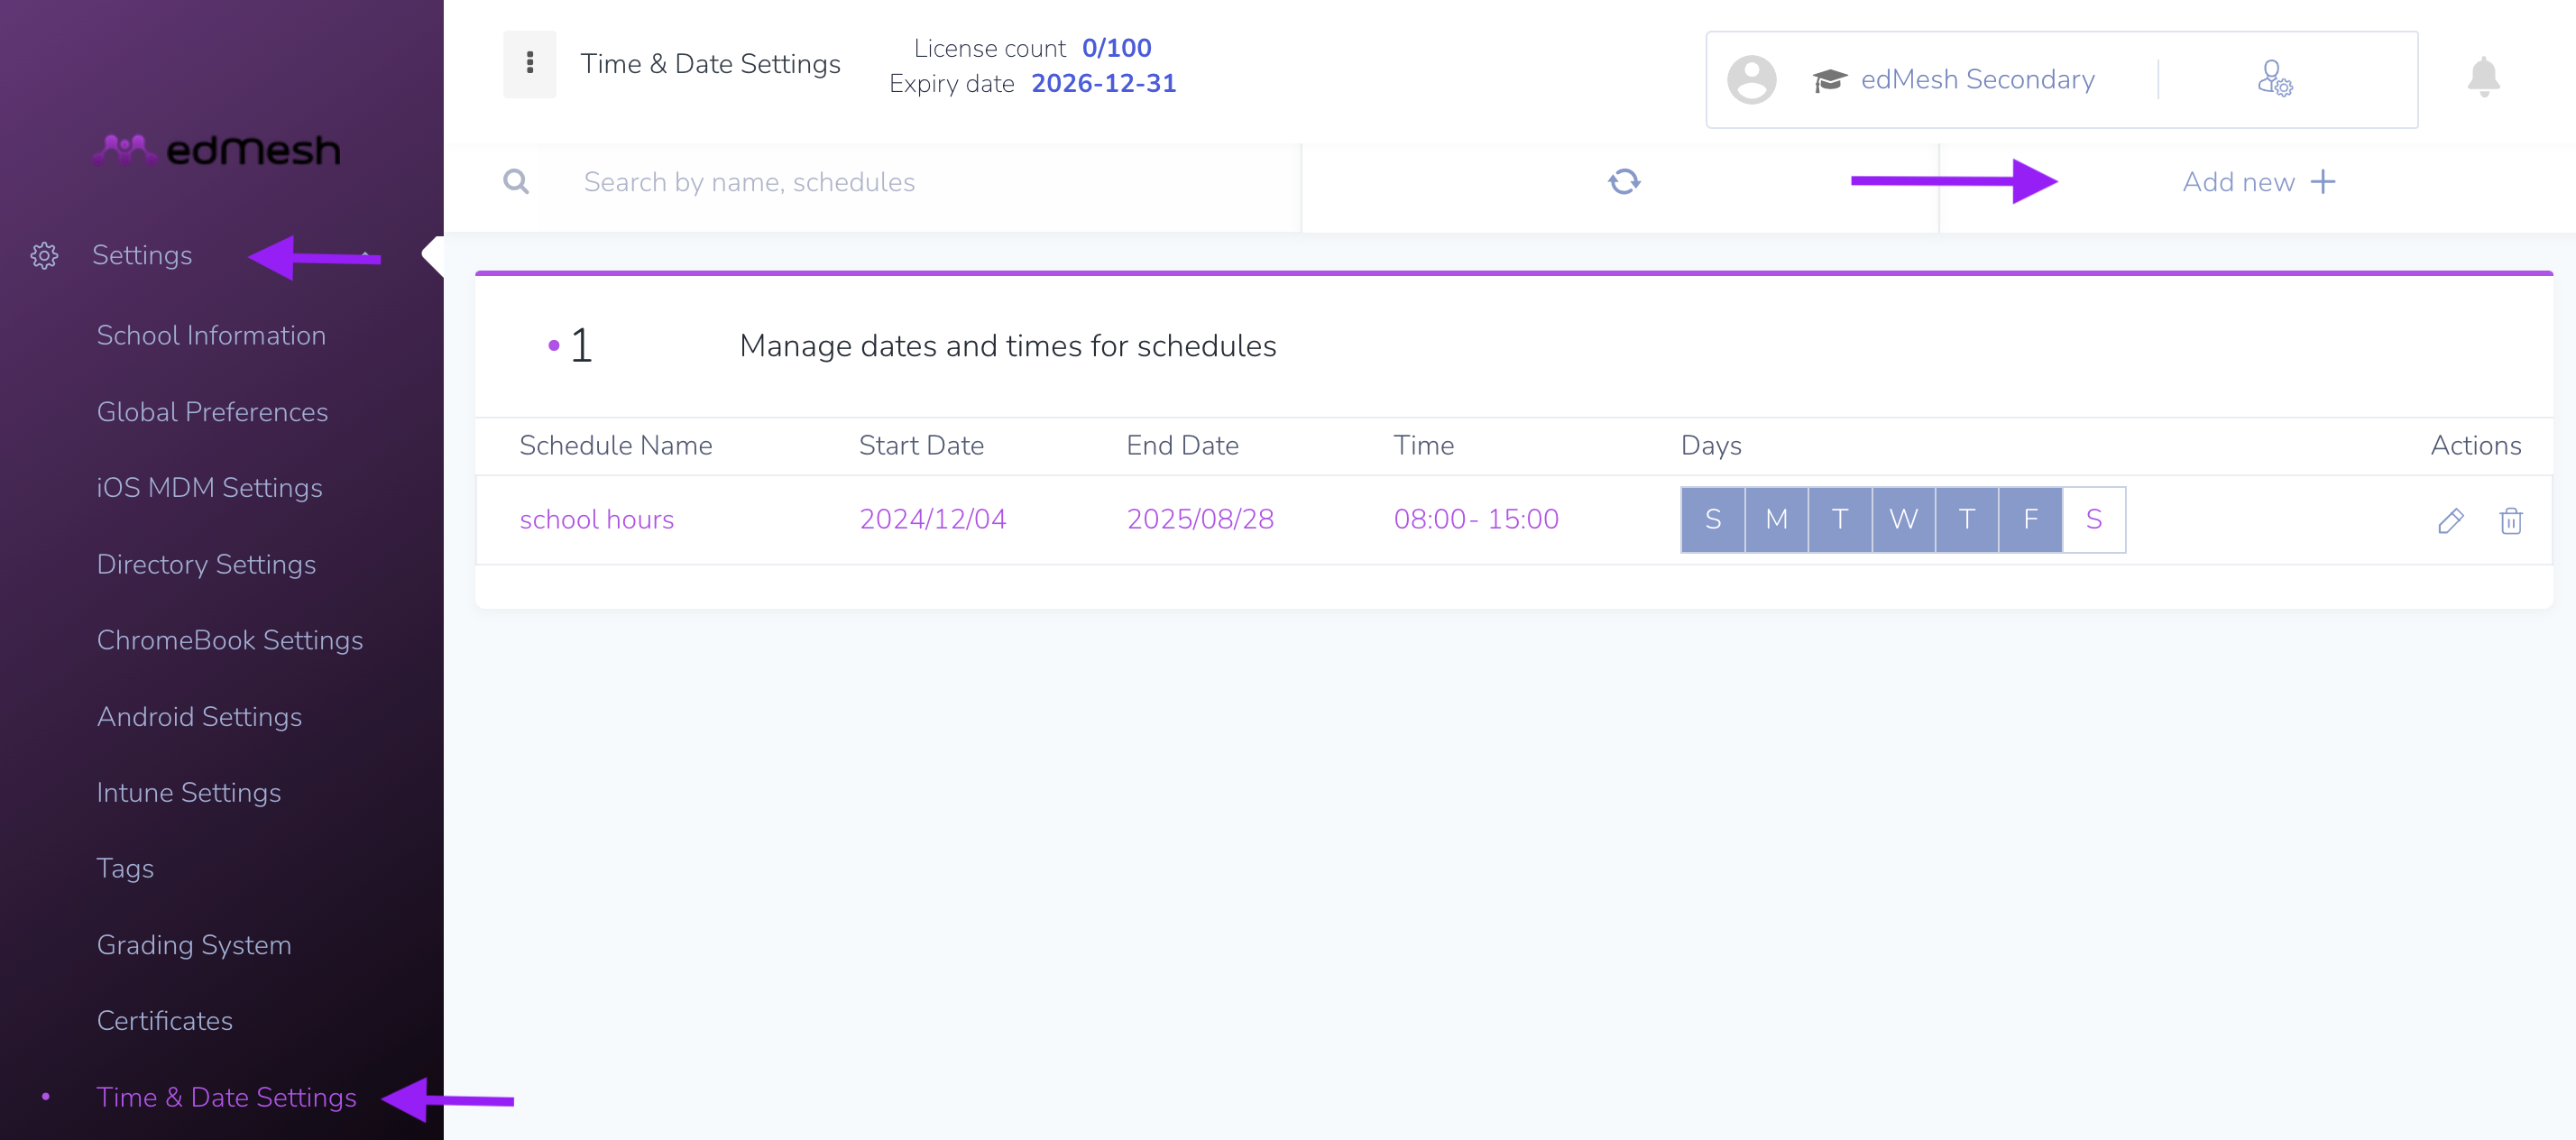Open the notifications bell
The width and height of the screenshot is (2576, 1140).
tap(2483, 77)
